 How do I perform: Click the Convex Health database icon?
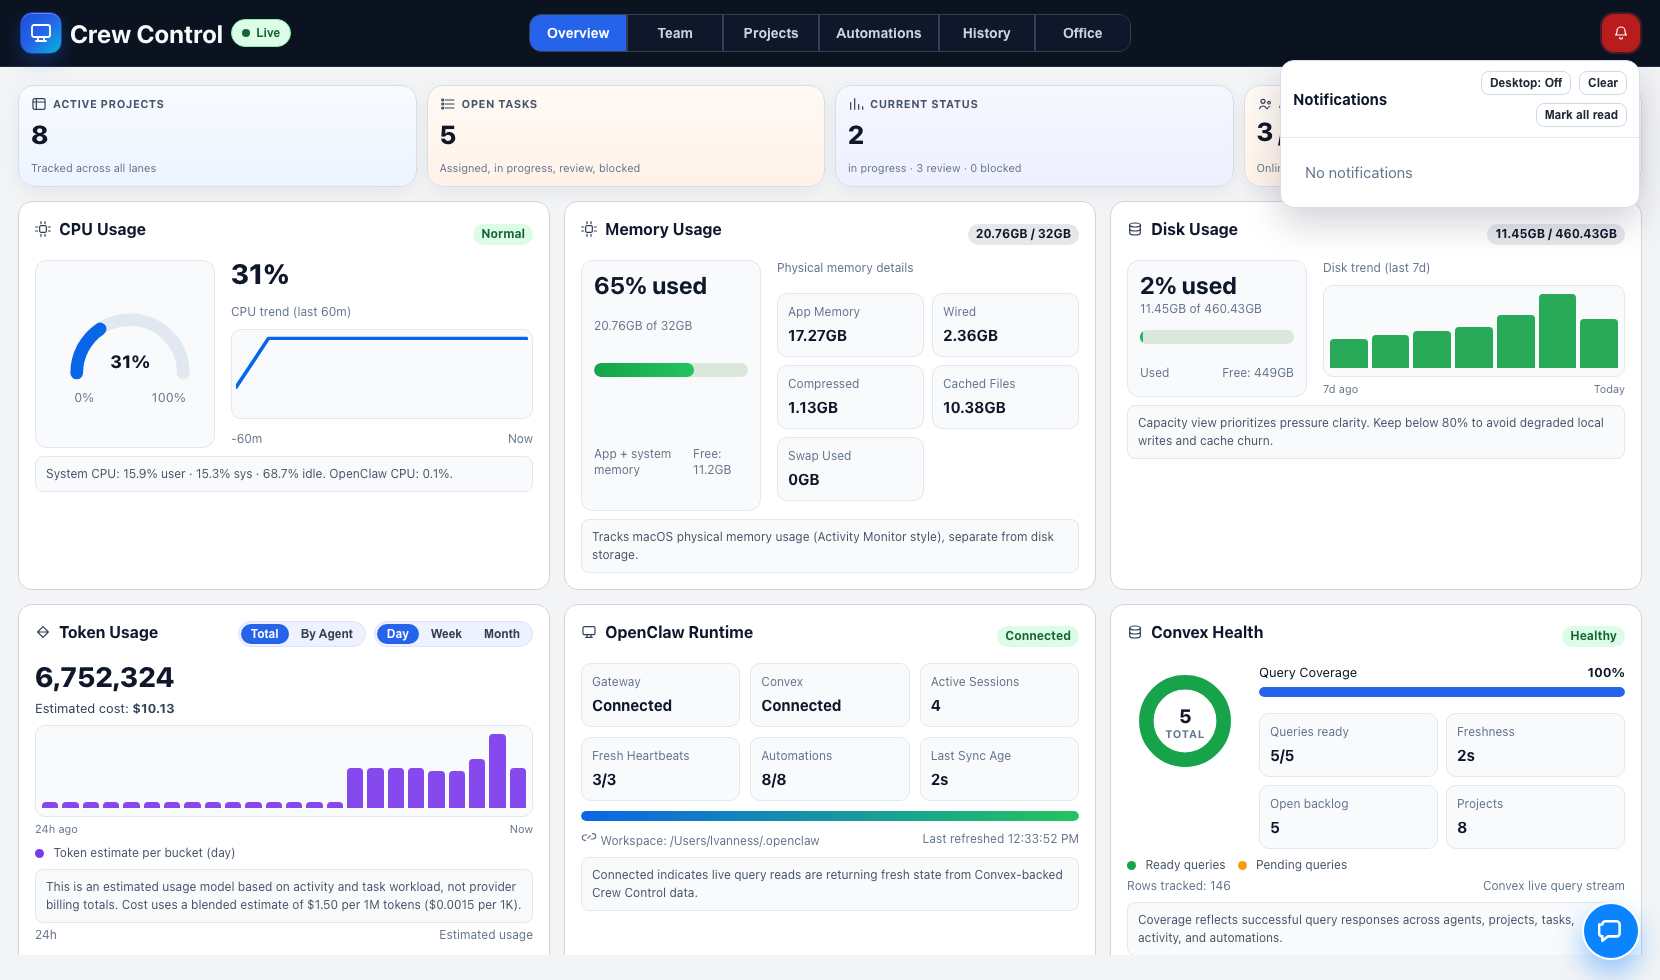tap(1135, 632)
